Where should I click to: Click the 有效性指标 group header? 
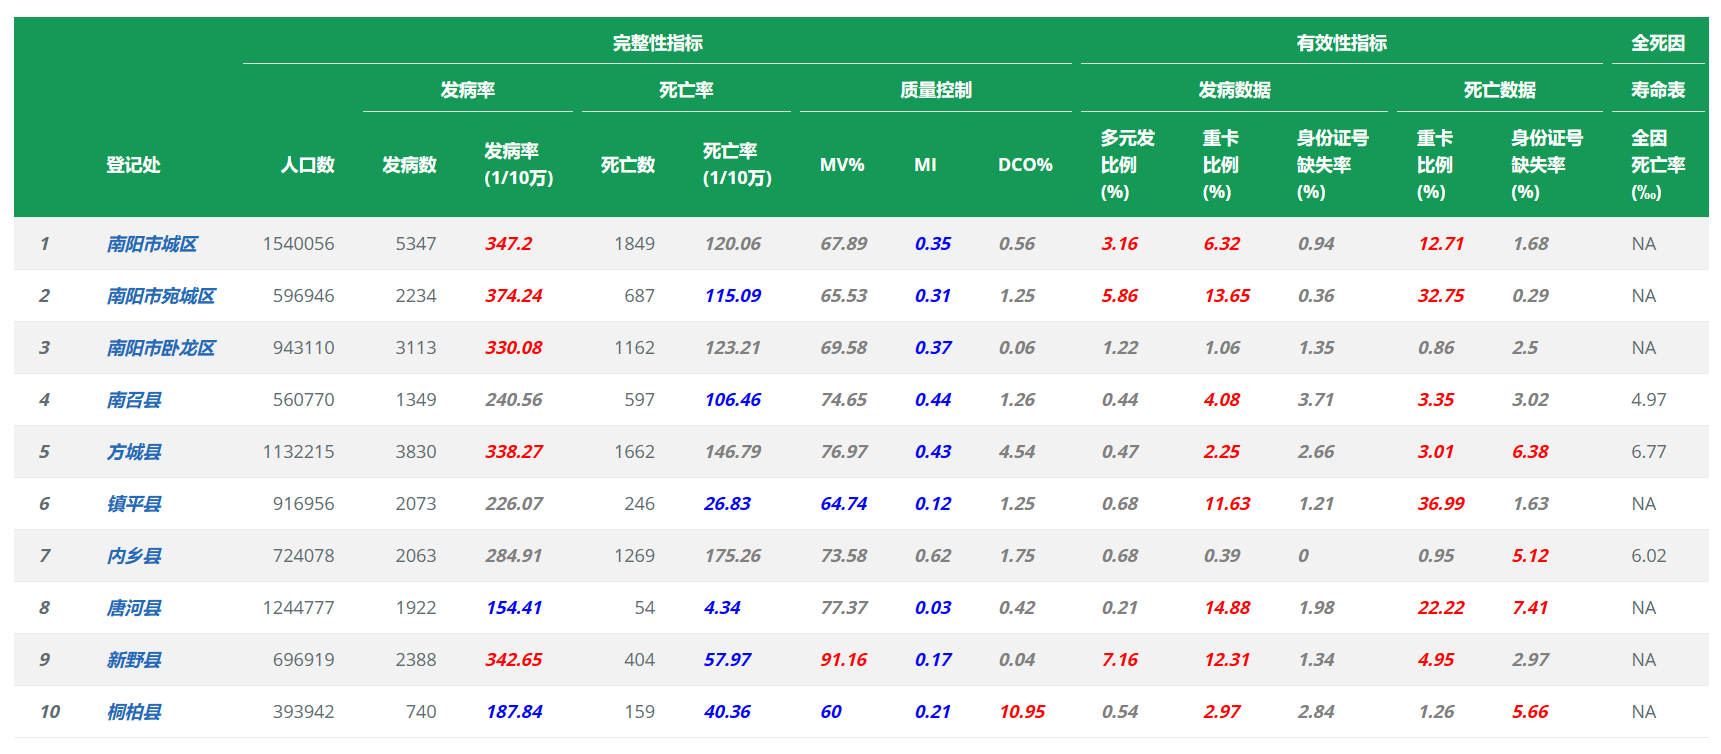coord(1341,43)
